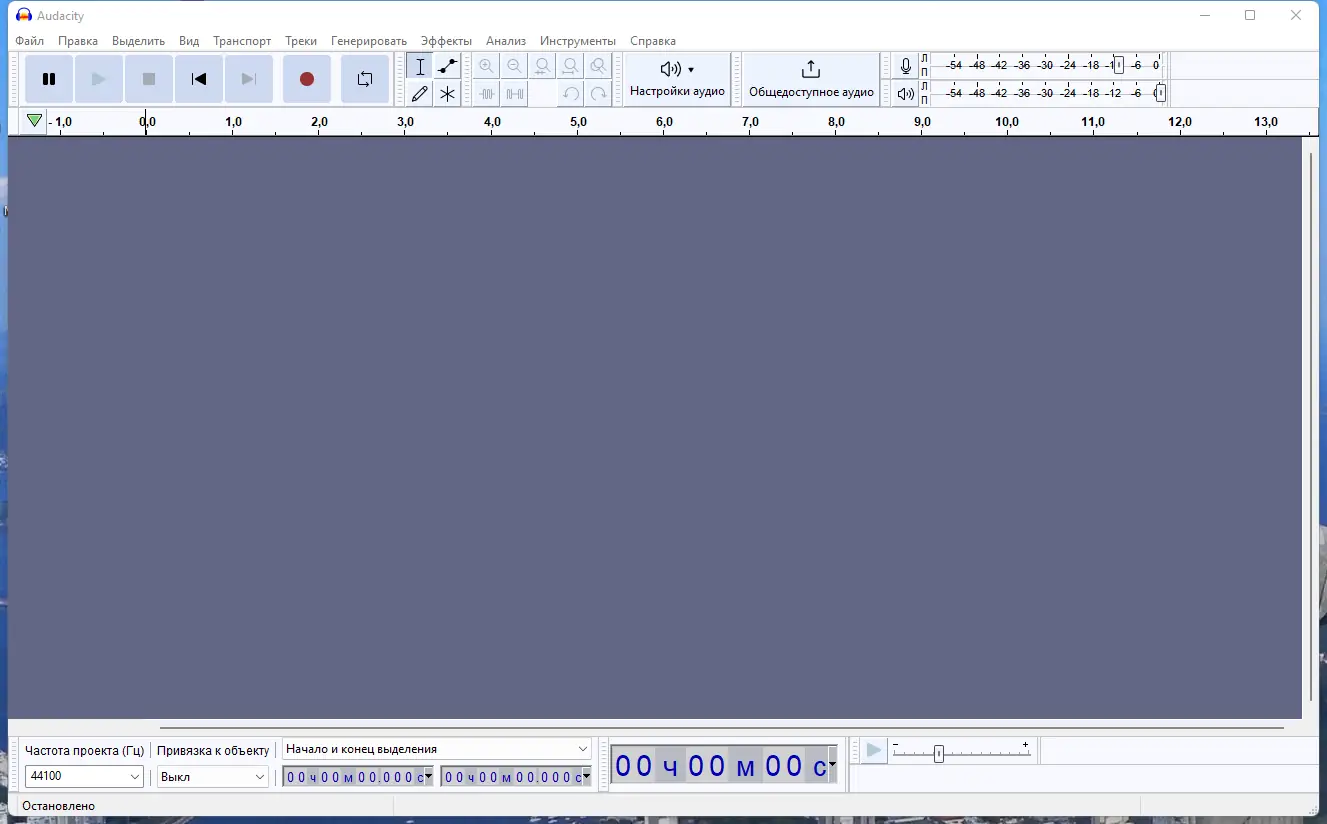Open audio position time format arrow
This screenshot has width=1327, height=824.
point(832,766)
